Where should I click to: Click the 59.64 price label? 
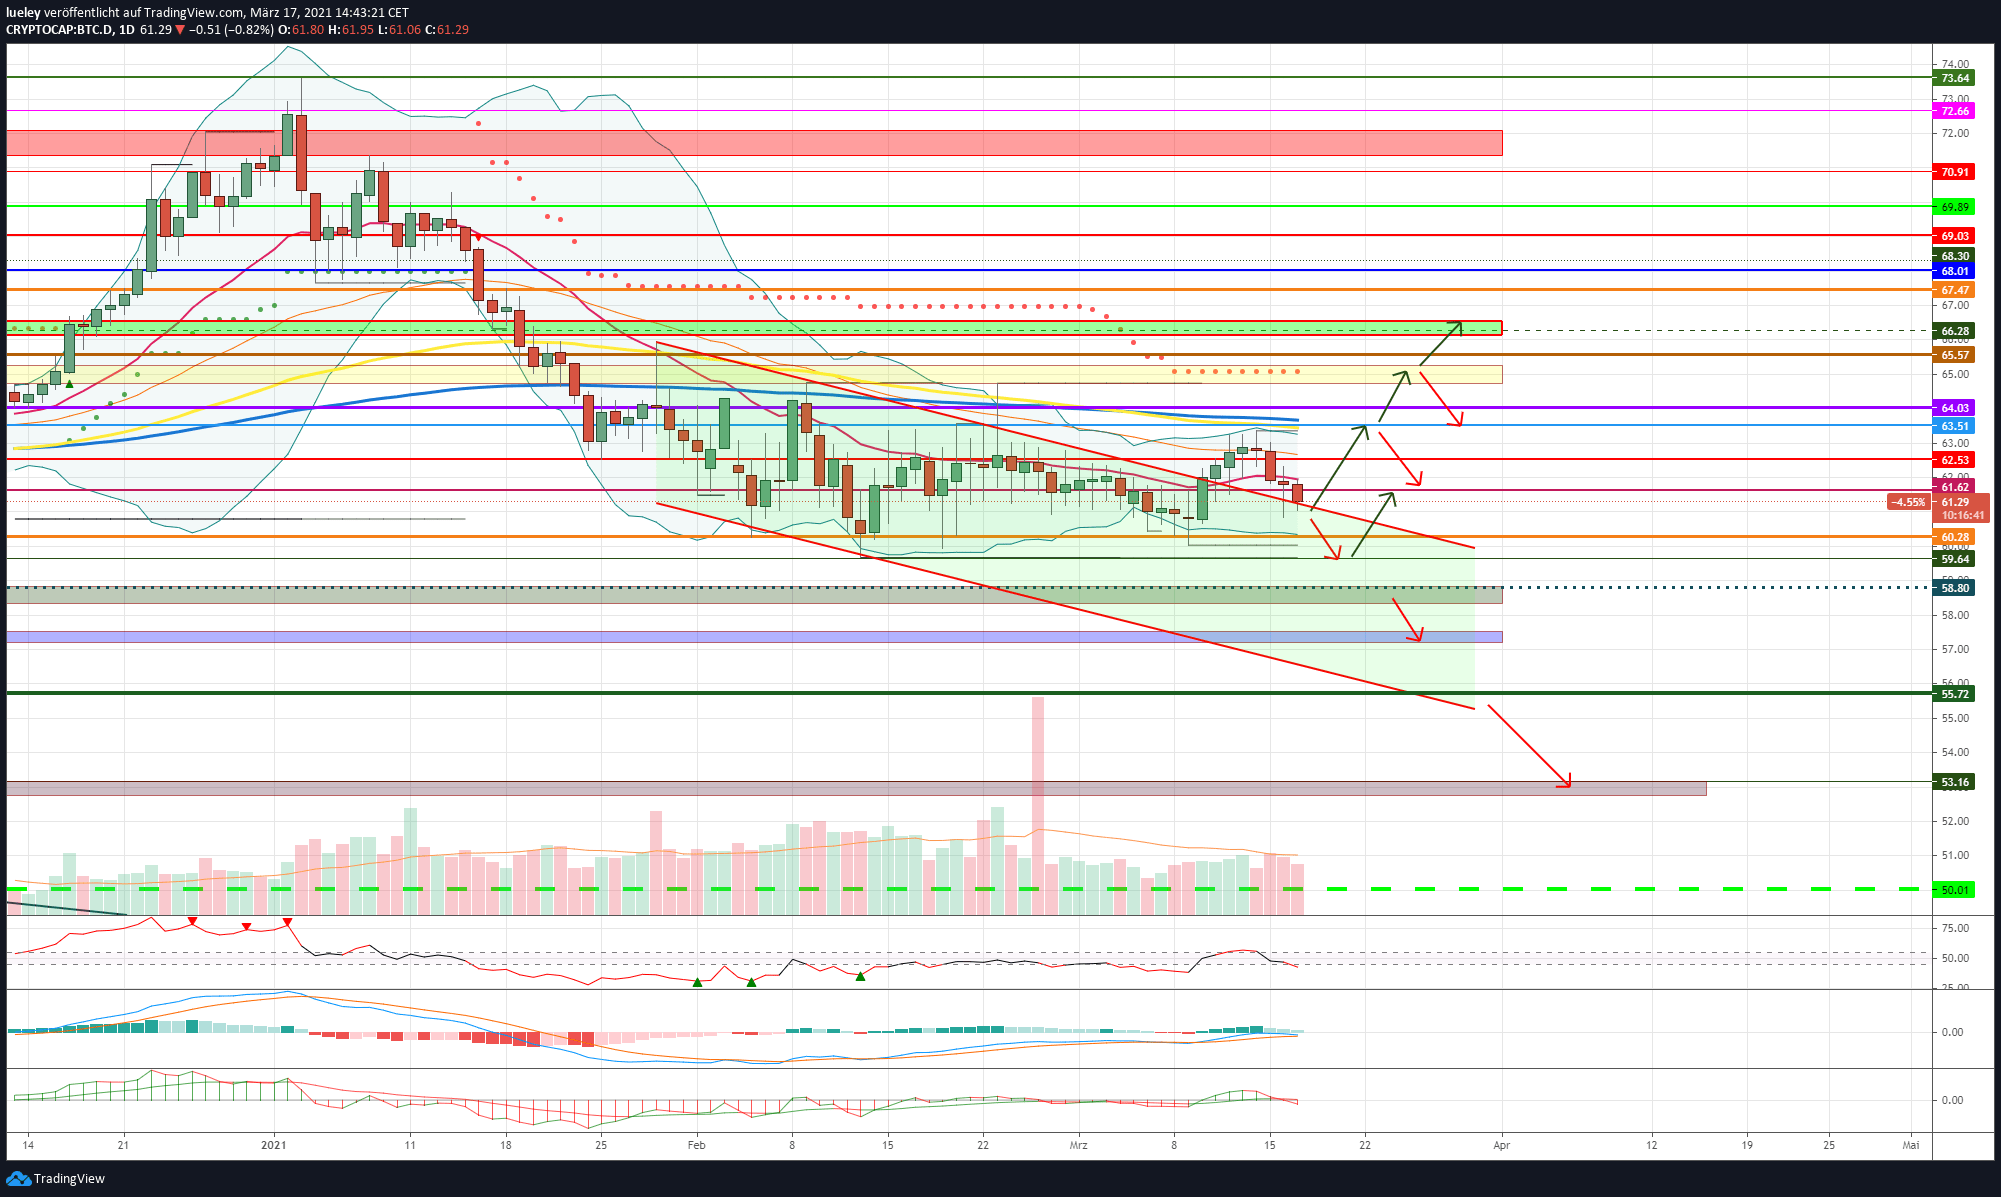tap(1954, 559)
